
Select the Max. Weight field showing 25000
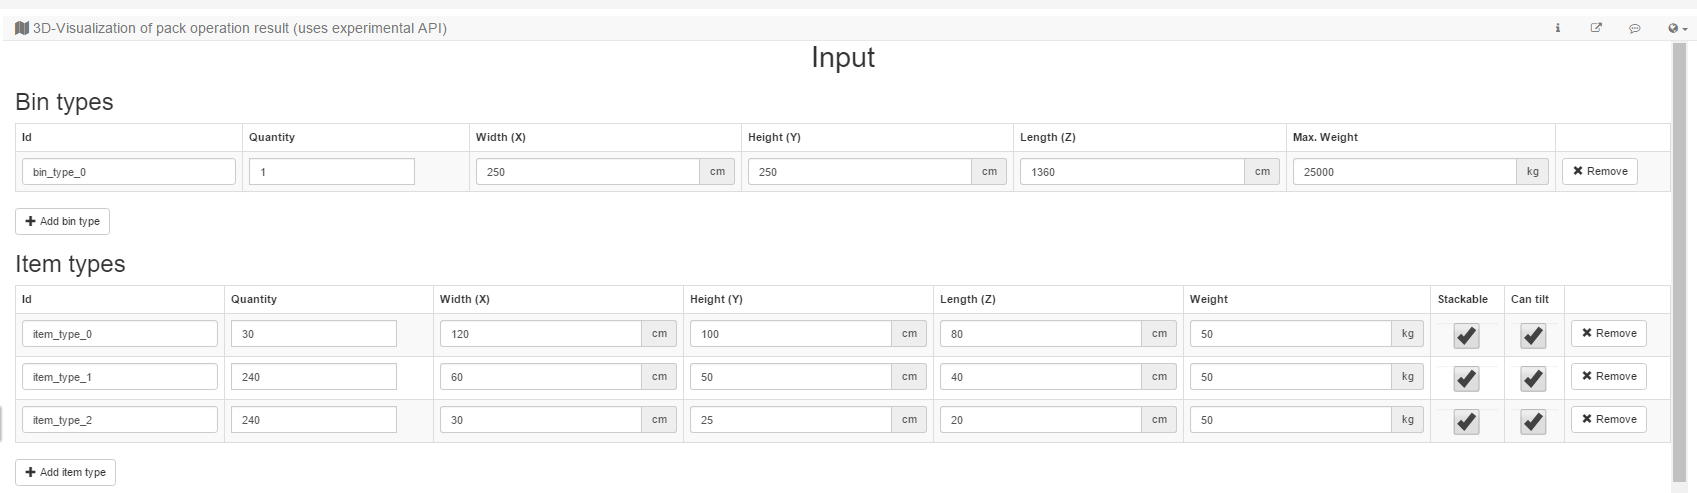pyautogui.click(x=1404, y=172)
